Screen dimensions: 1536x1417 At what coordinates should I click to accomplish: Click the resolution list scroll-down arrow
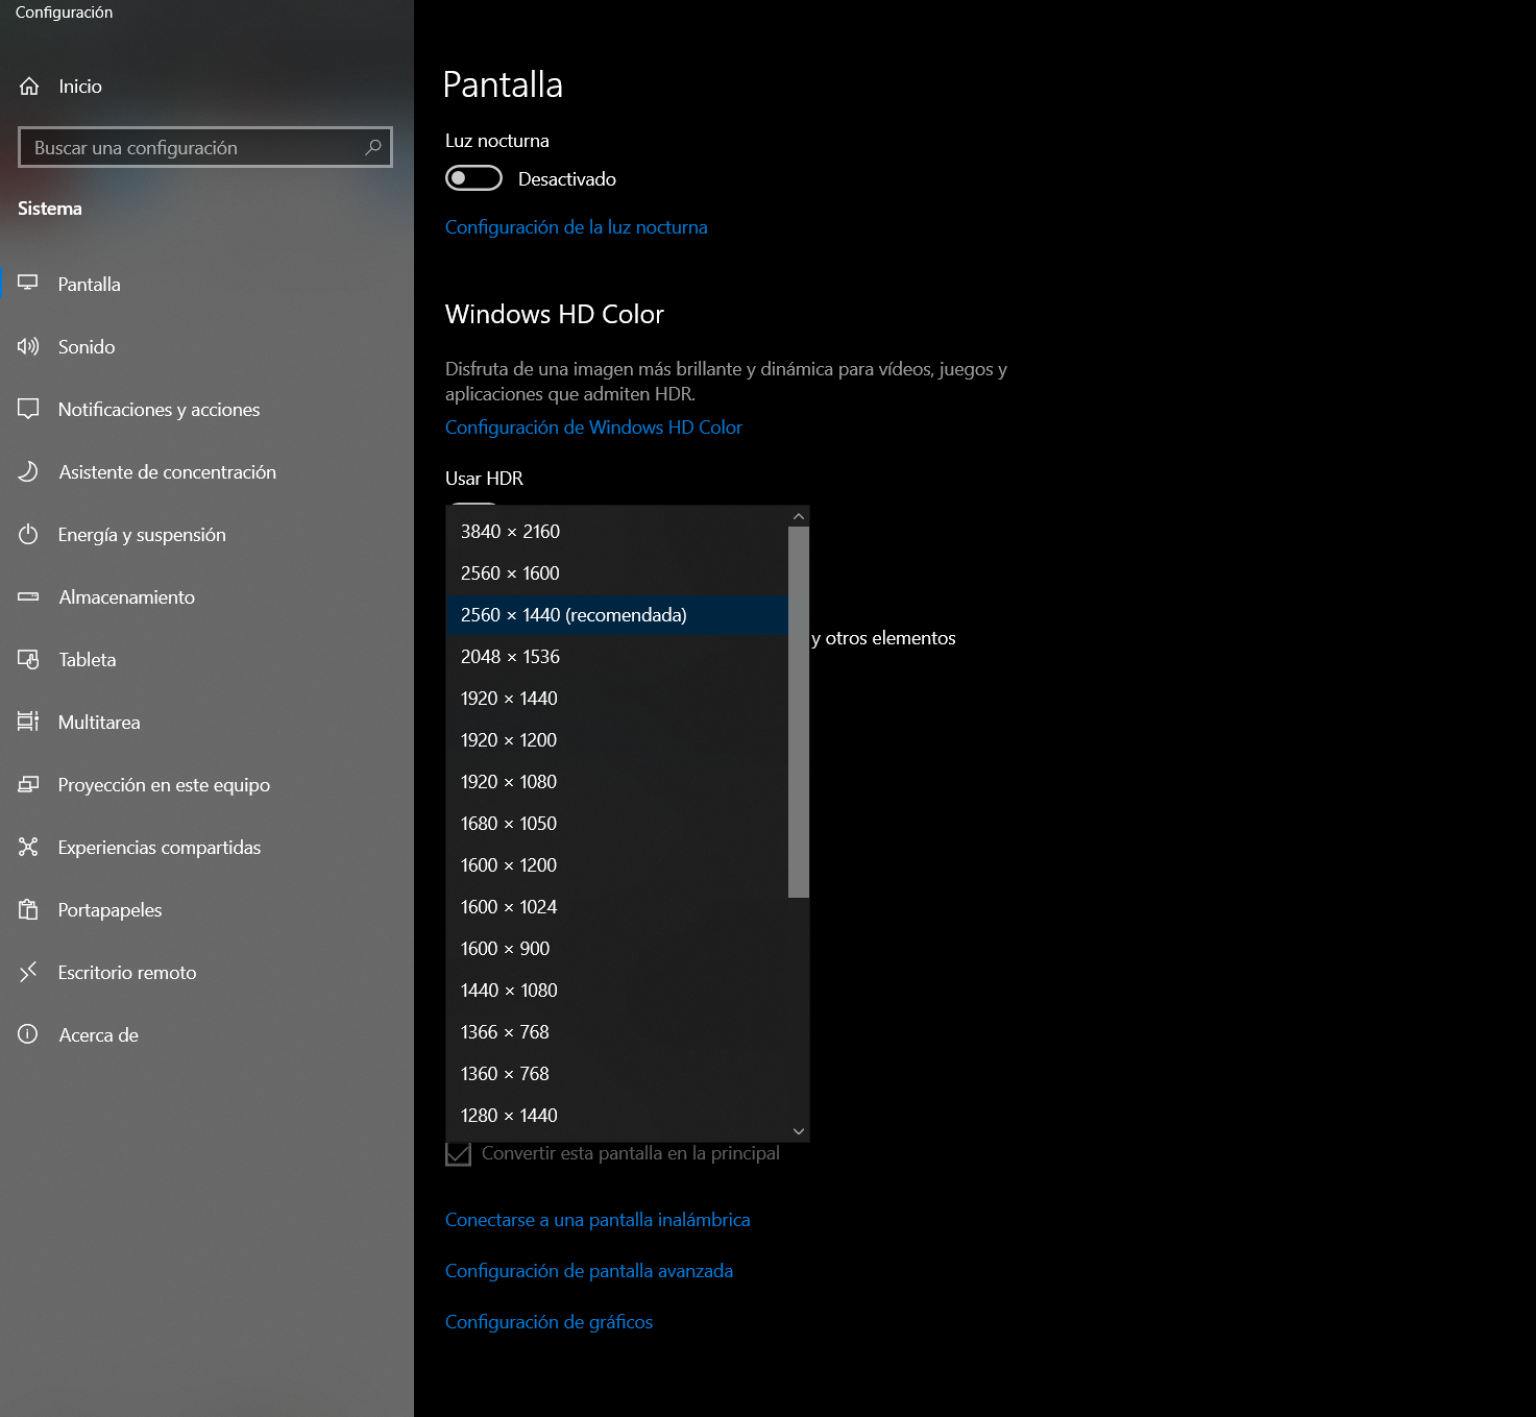[798, 1131]
